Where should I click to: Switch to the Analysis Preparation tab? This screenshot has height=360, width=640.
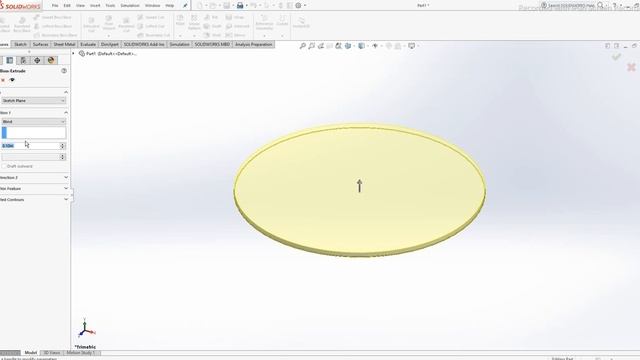253,44
